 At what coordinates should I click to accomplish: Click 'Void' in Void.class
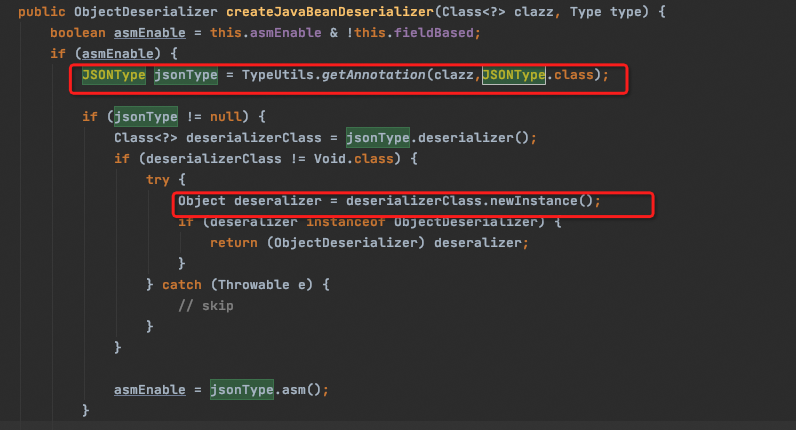click(329, 159)
